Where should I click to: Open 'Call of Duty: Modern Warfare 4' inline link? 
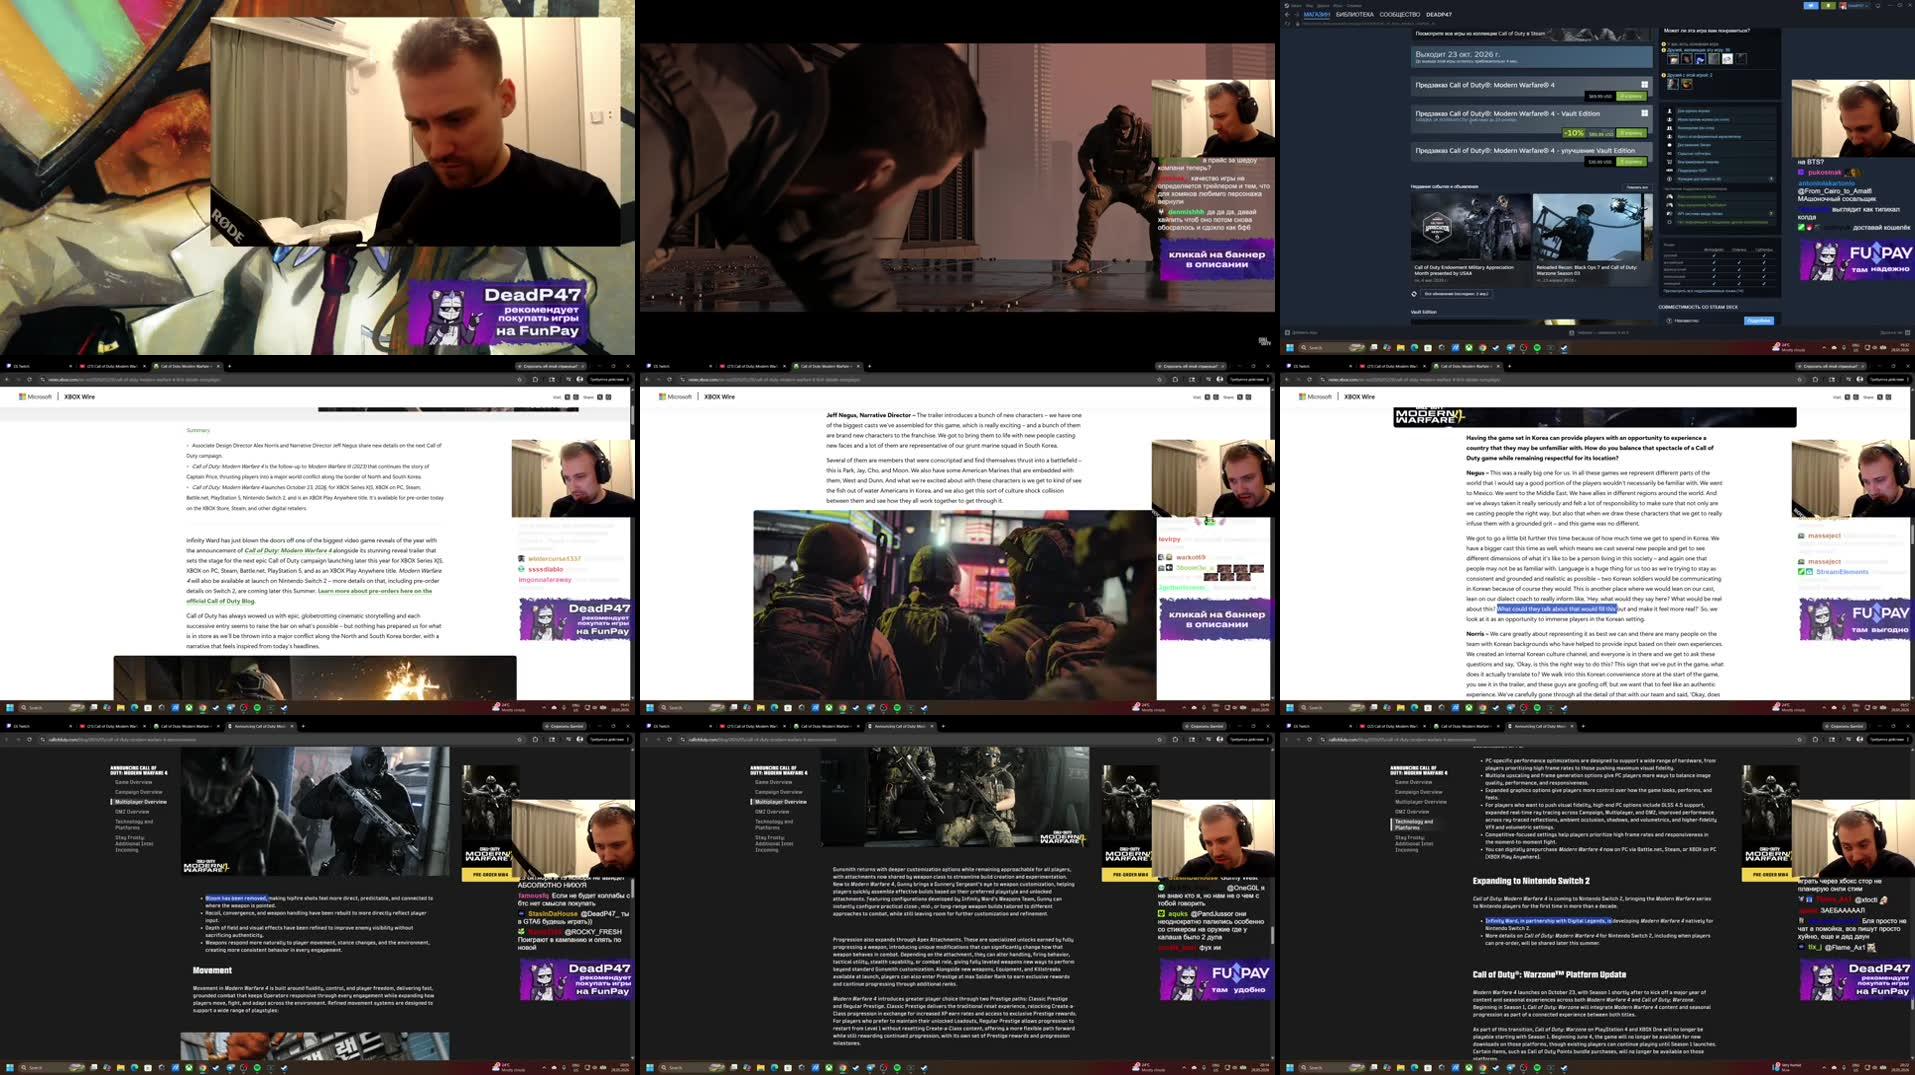pyautogui.click(x=288, y=550)
